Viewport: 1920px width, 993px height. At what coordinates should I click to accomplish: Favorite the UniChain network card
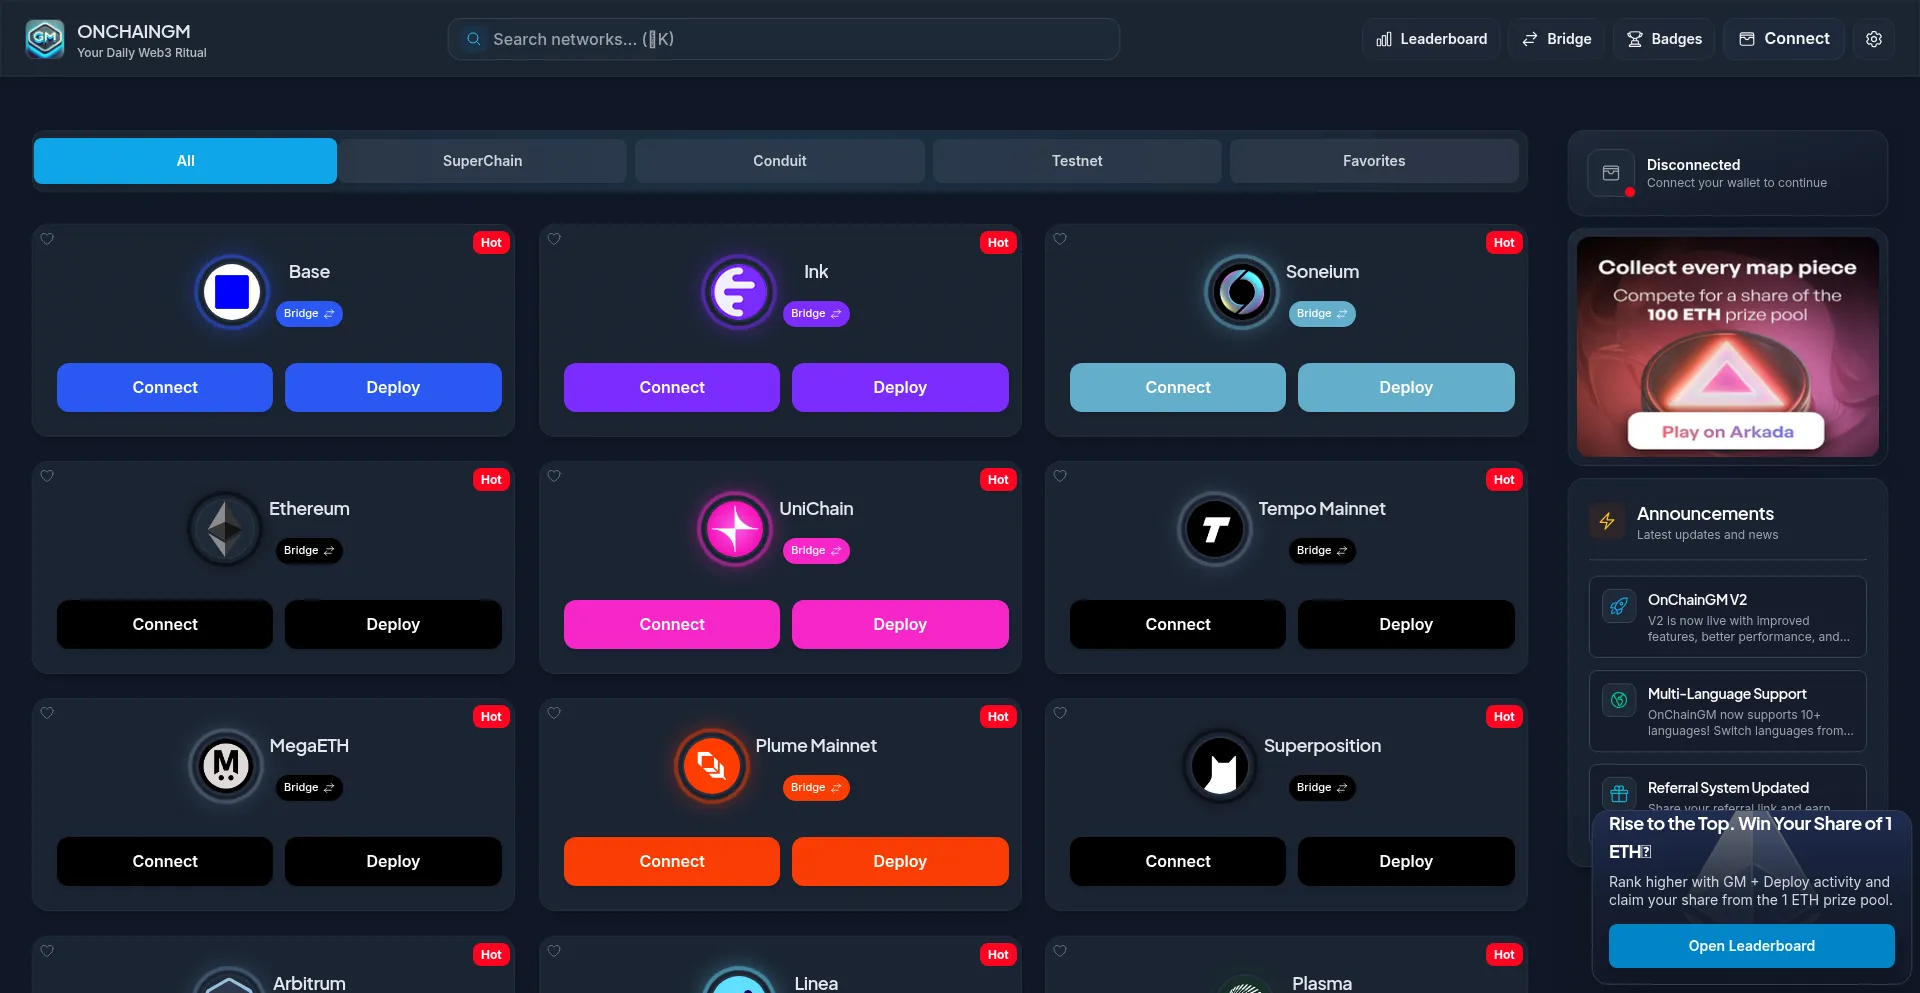click(x=554, y=476)
